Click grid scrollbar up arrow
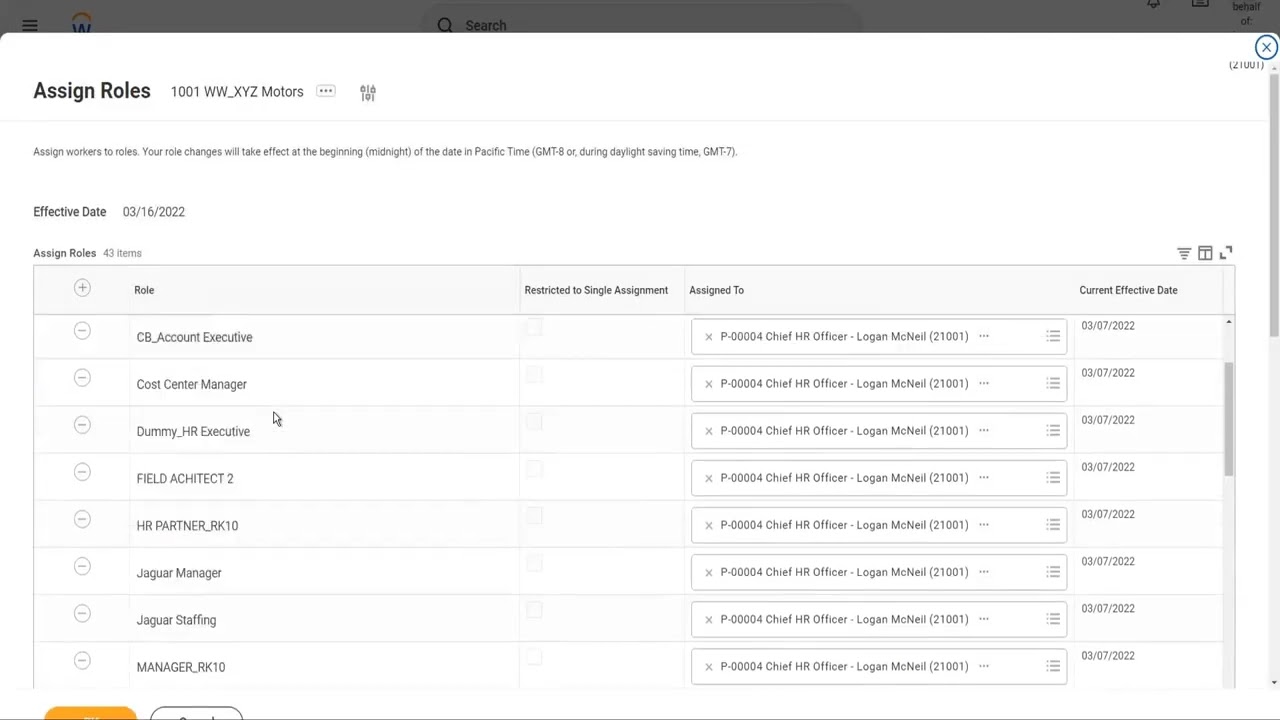 click(x=1228, y=322)
